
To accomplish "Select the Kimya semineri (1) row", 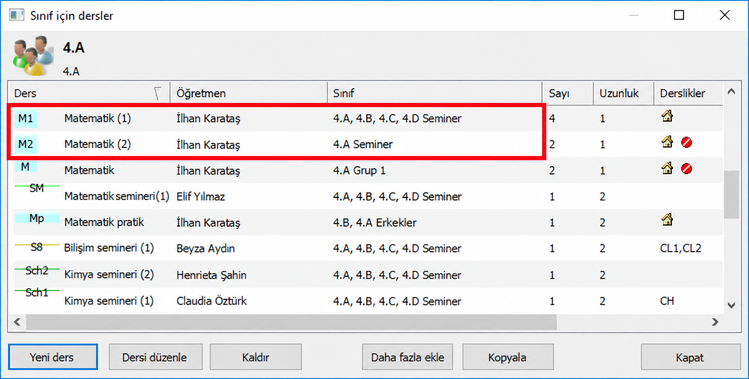I will coord(365,301).
